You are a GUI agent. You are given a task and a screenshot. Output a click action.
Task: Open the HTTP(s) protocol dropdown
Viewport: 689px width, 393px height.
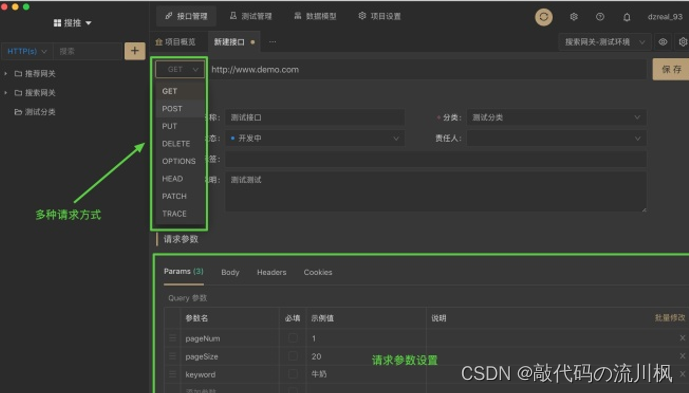tap(27, 51)
